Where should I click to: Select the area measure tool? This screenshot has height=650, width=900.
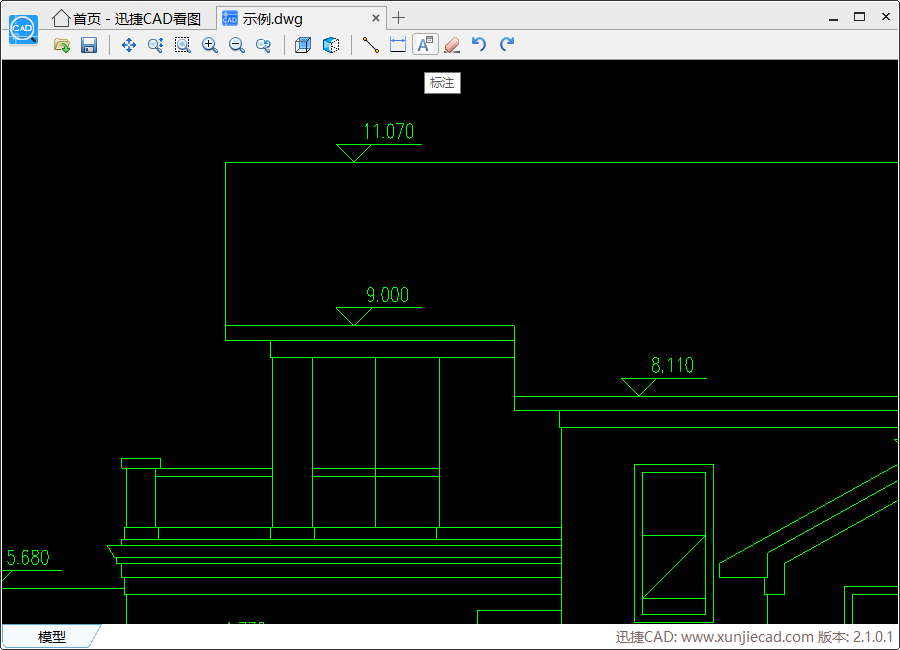click(x=398, y=45)
